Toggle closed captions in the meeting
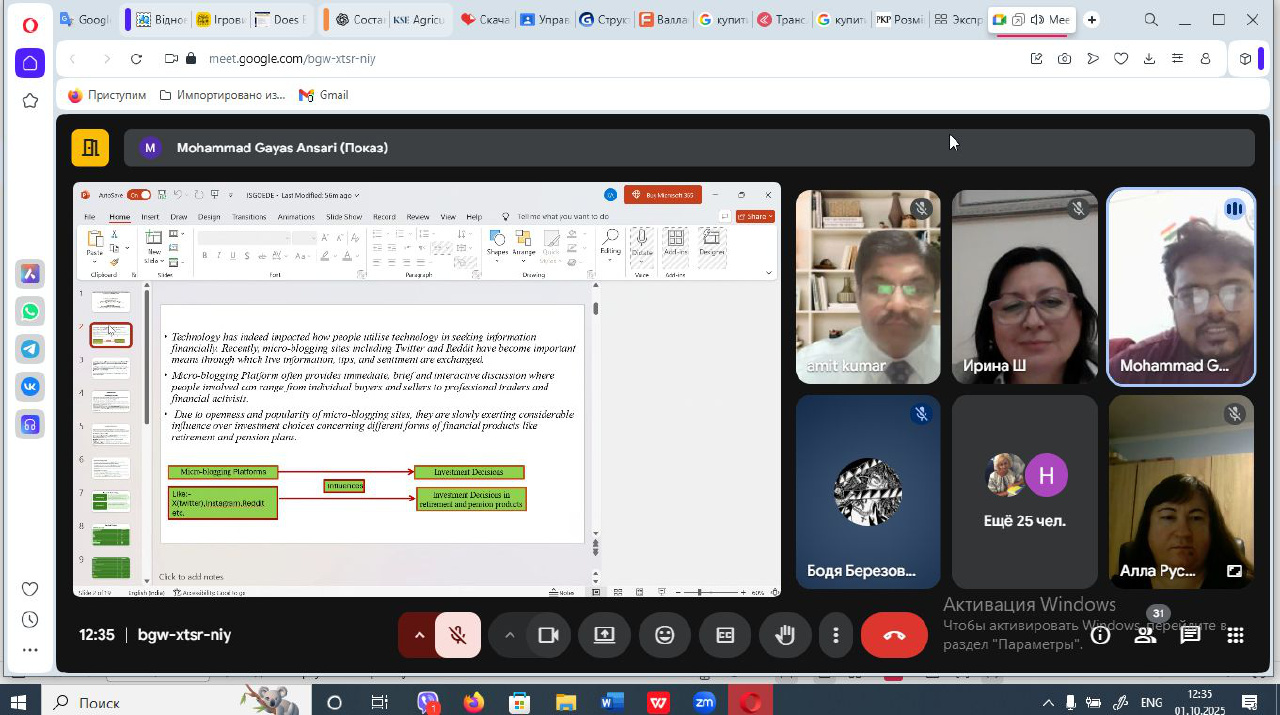Screen dimensions: 1280x715 coord(725,635)
